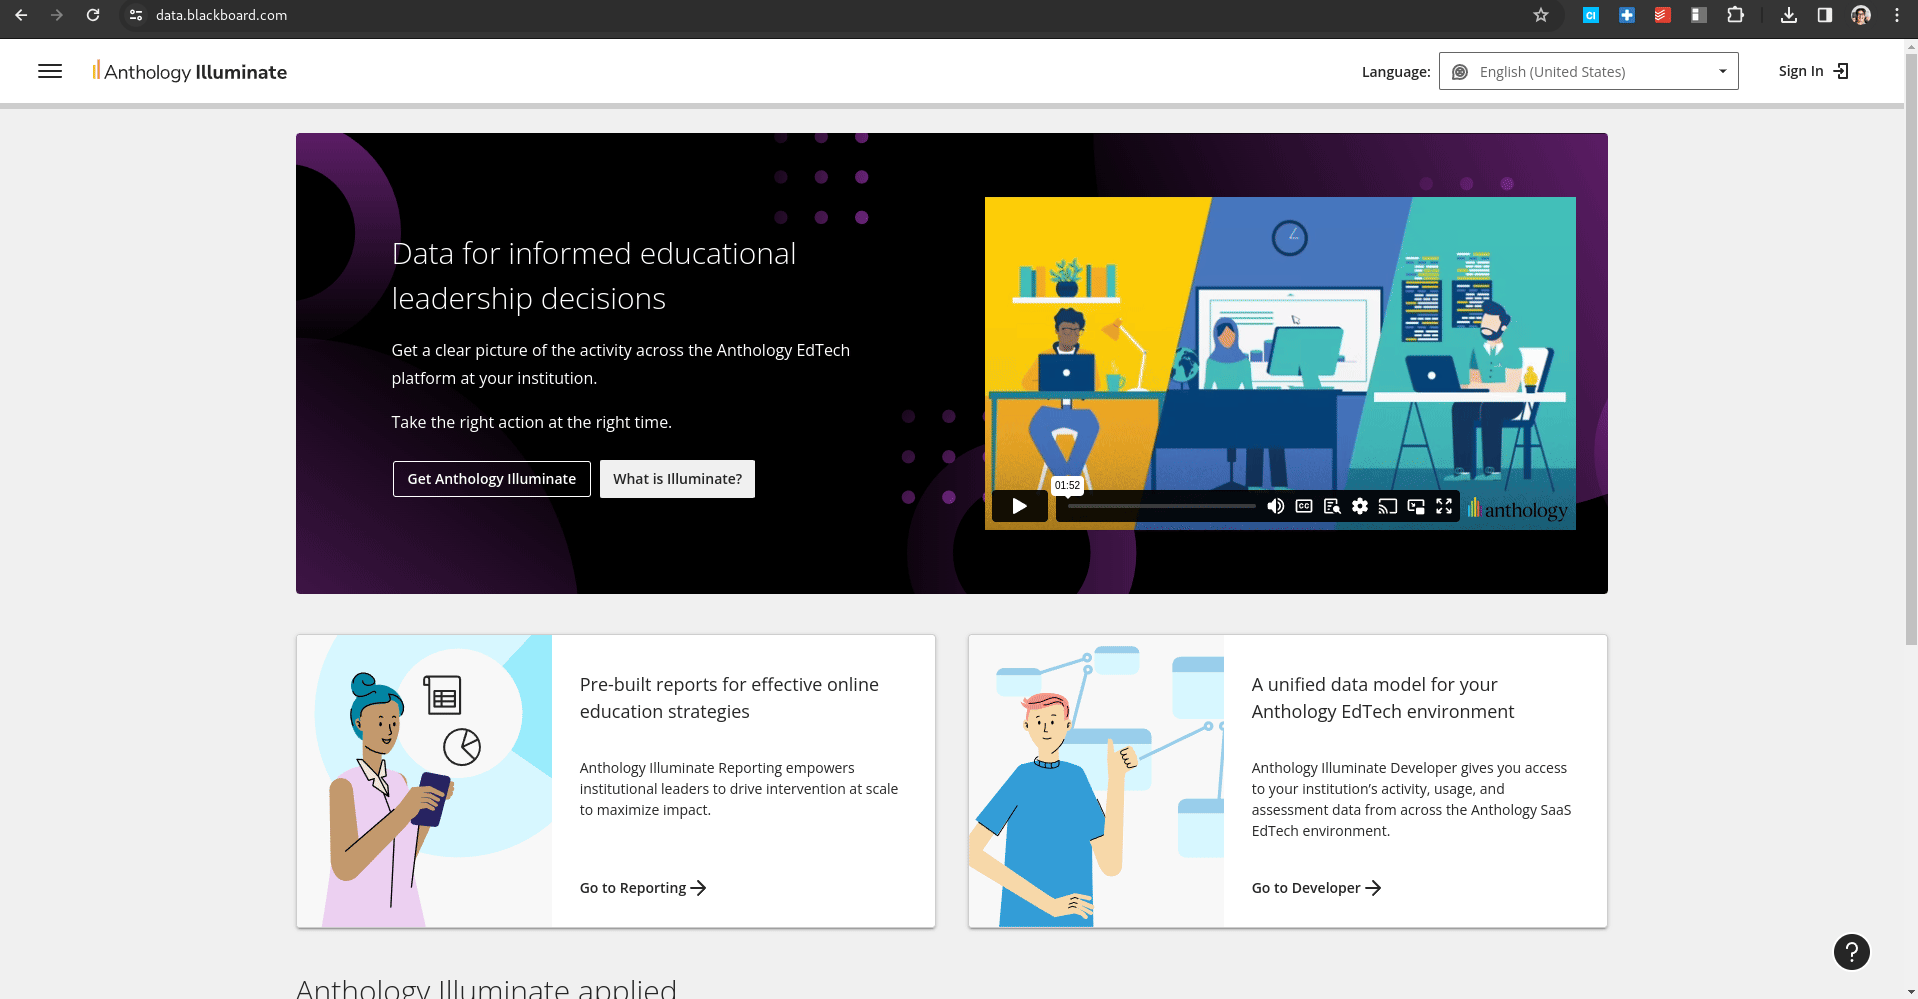Seek along the video progress bar

click(1161, 506)
